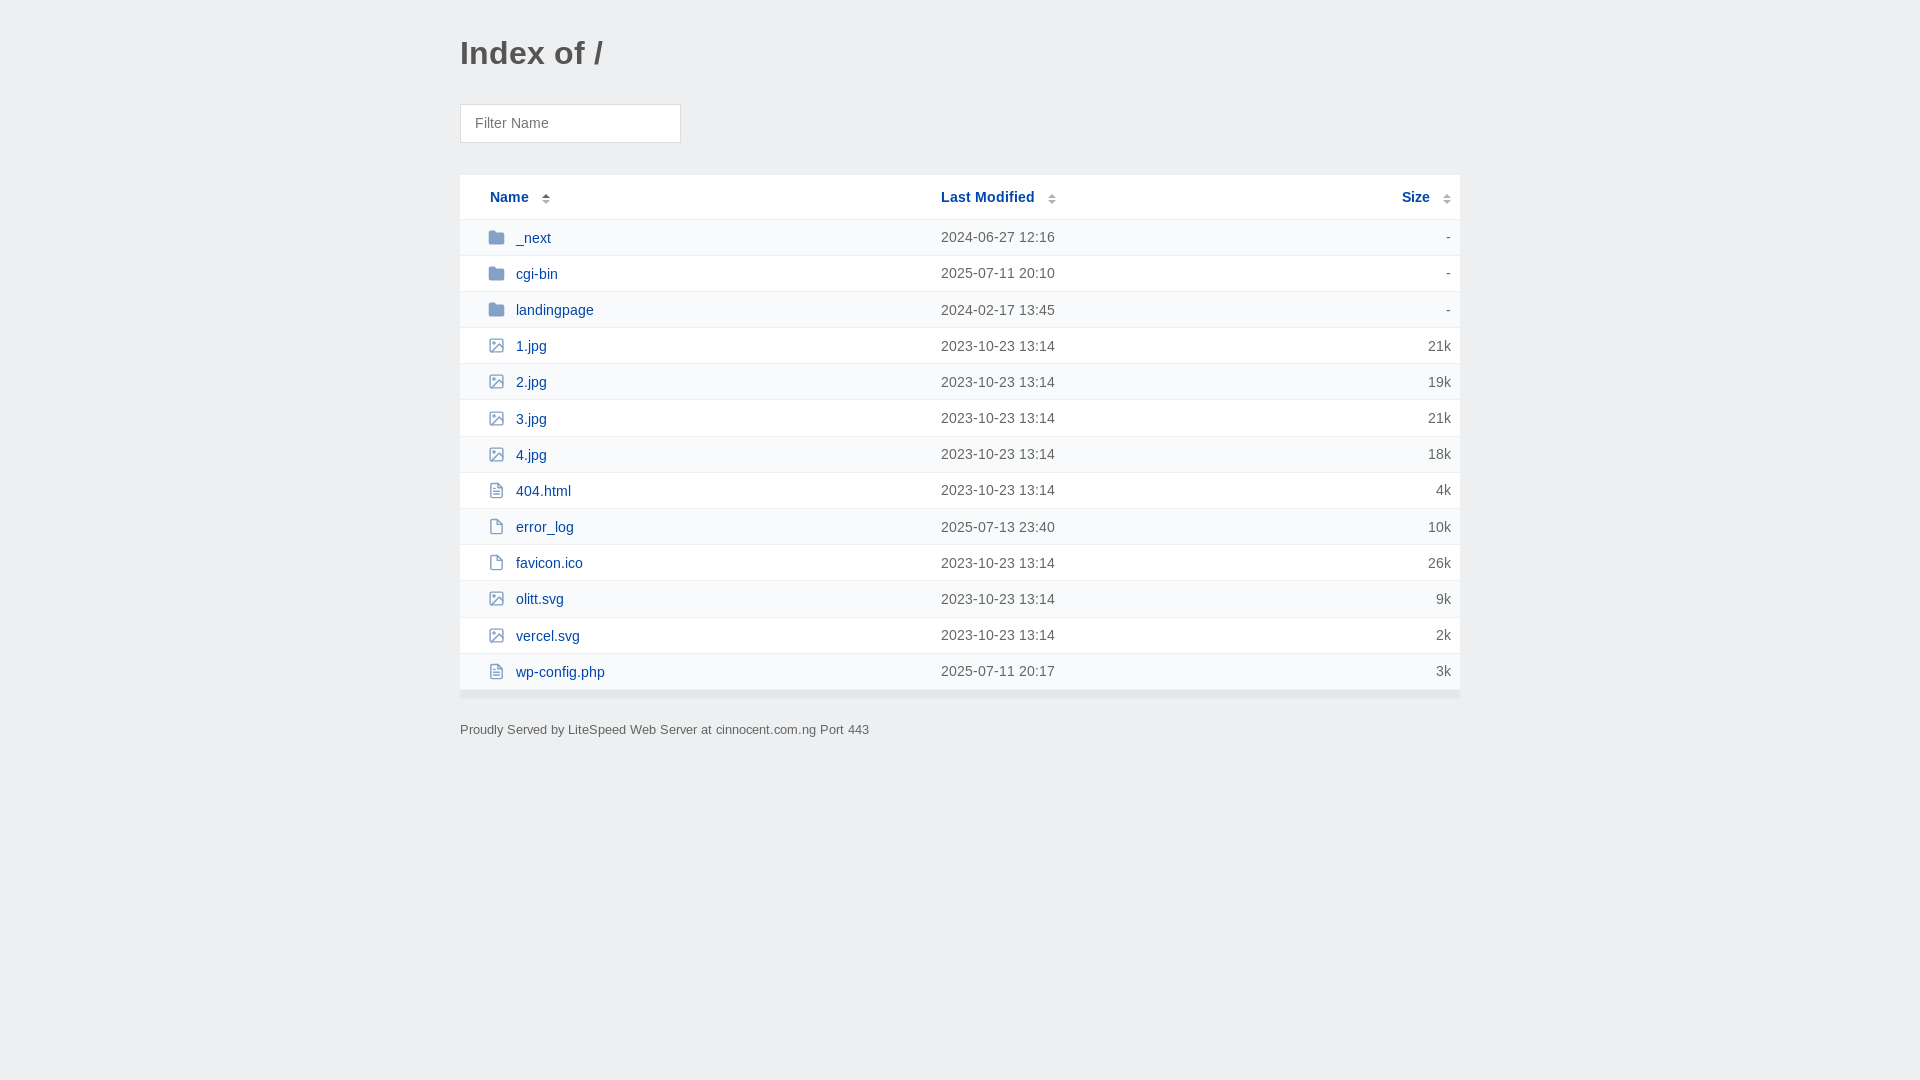Open the cgi-bin directory
Screen dimensions: 1920x1080
(x=537, y=274)
